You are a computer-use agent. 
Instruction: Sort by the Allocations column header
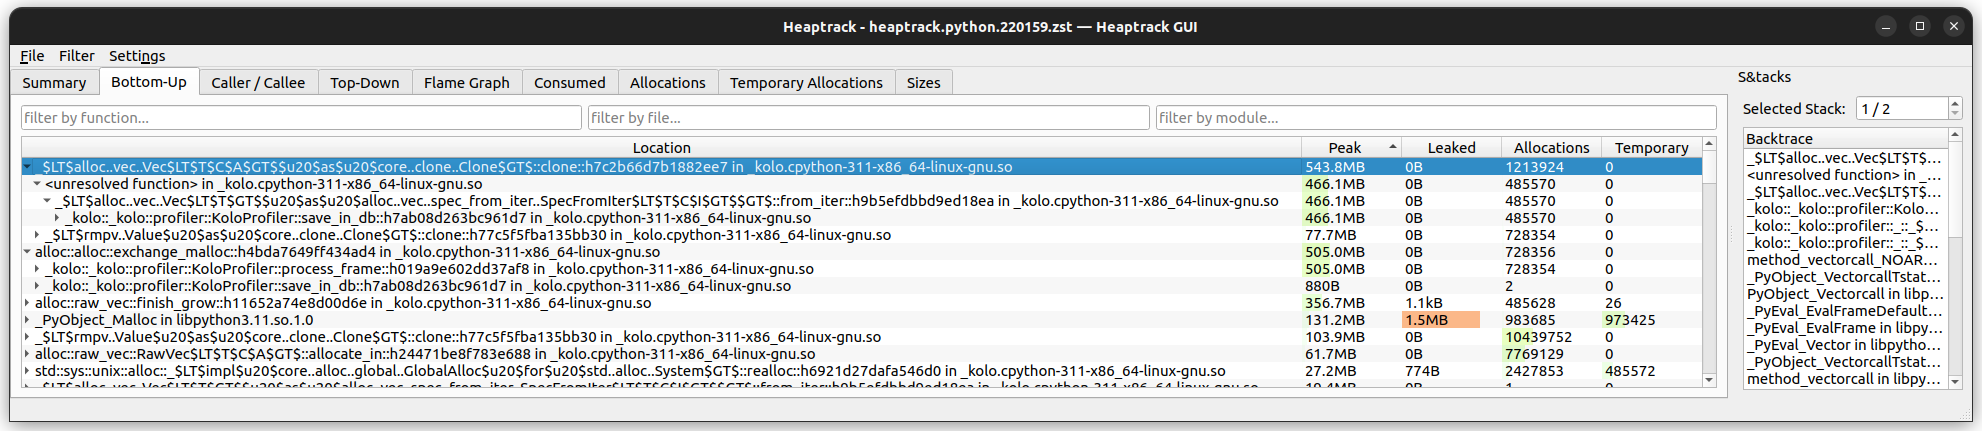(x=1551, y=148)
